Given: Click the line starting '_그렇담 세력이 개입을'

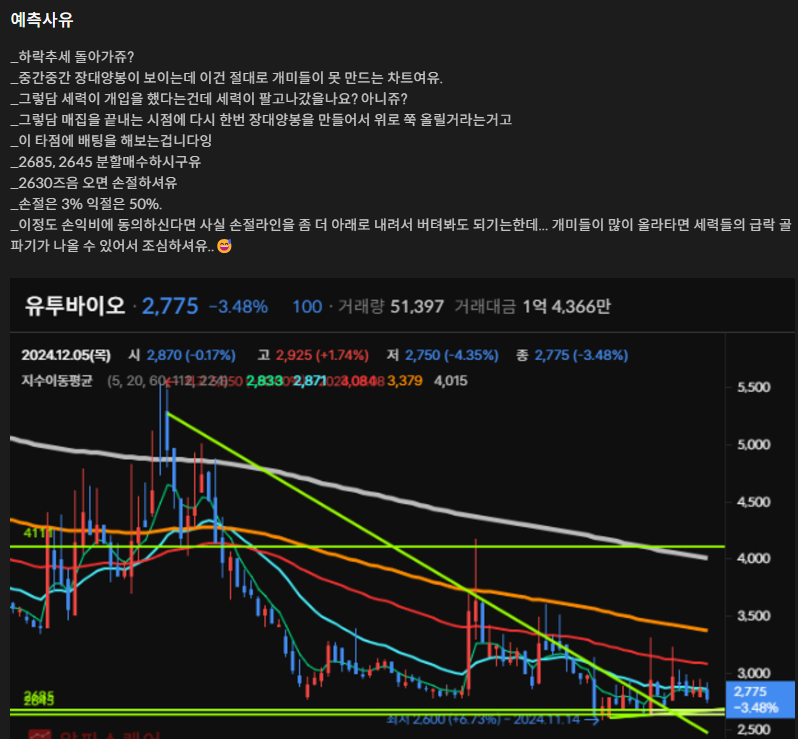Looking at the screenshot, I should (x=209, y=98).
